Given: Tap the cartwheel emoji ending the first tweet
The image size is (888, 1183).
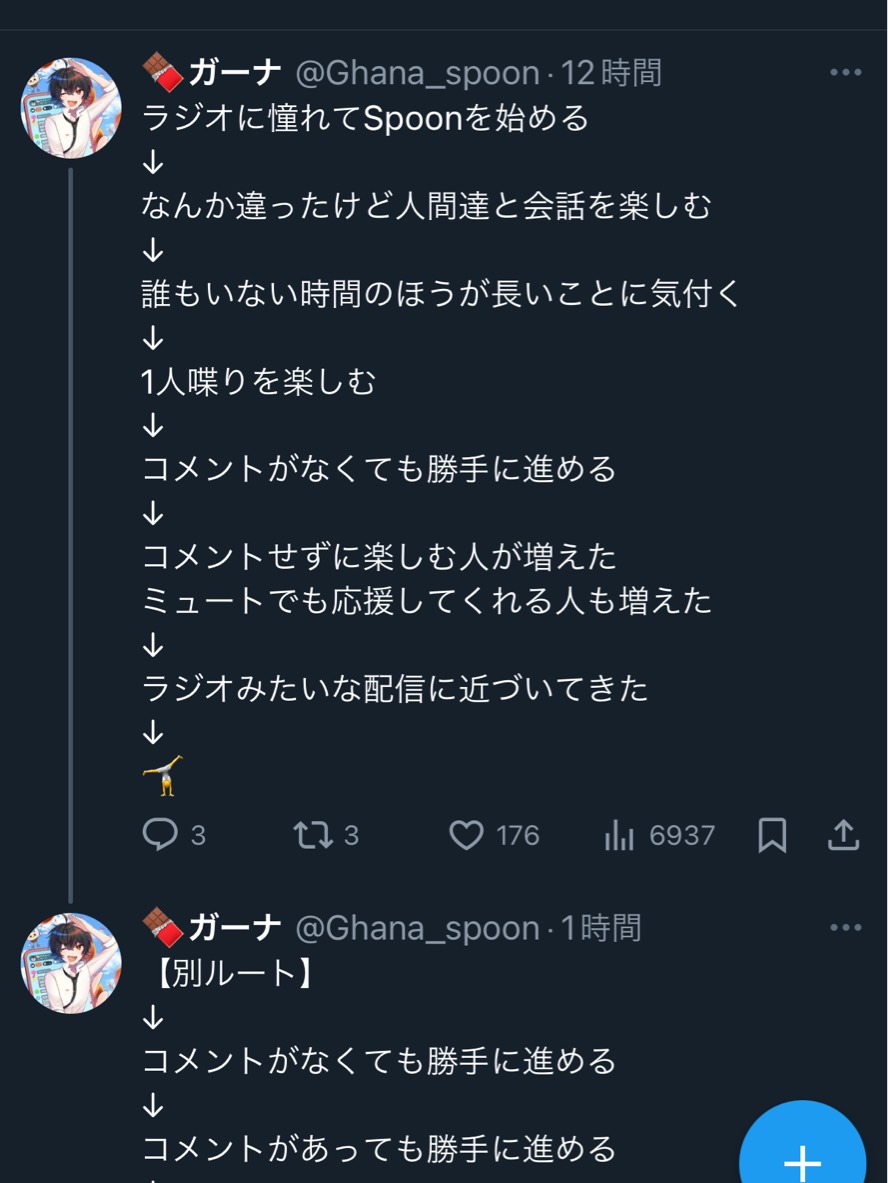Looking at the screenshot, I should pos(162,776).
